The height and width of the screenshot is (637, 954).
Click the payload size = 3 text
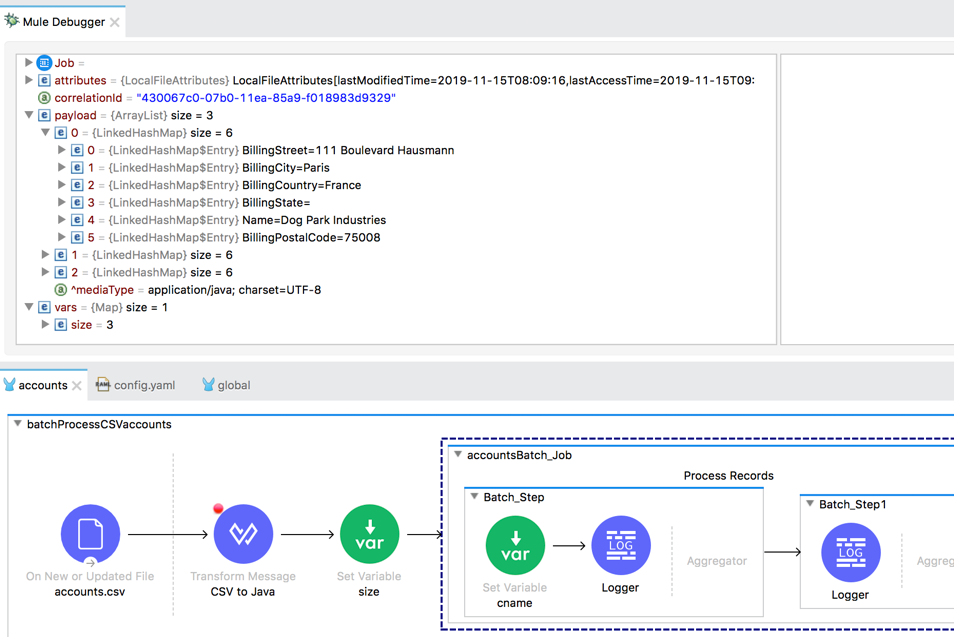pos(192,116)
